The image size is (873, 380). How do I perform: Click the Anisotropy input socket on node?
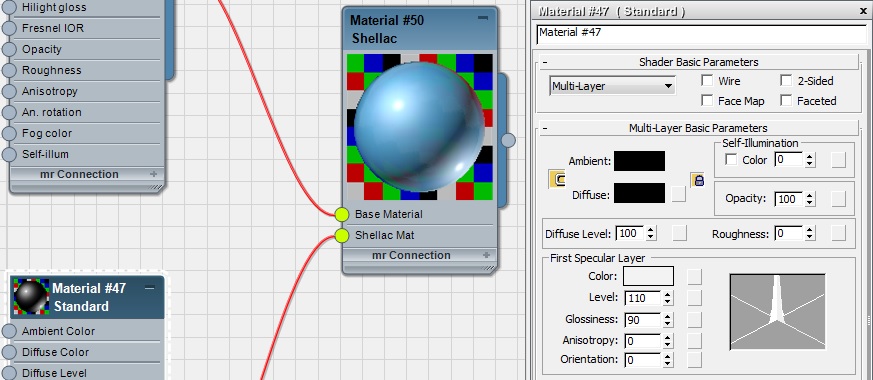pyautogui.click(x=9, y=91)
